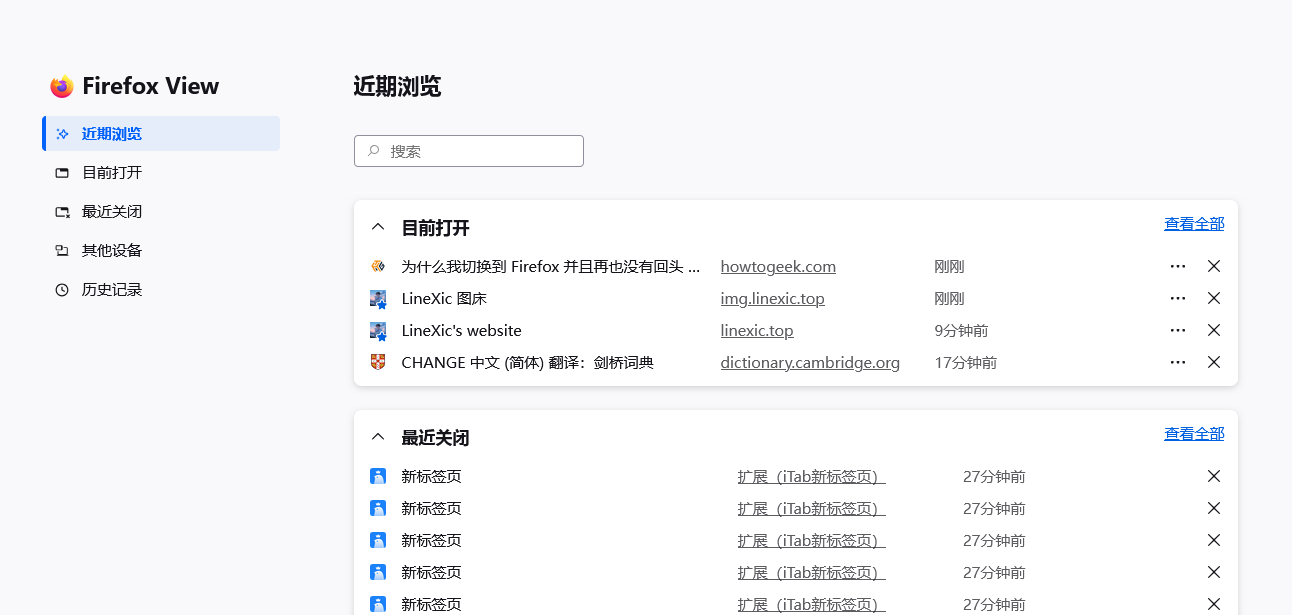Viewport: 1292px width, 615px height.
Task: Dismiss the first 新标签页 entry in 最近关闭
Action: pos(1214,476)
